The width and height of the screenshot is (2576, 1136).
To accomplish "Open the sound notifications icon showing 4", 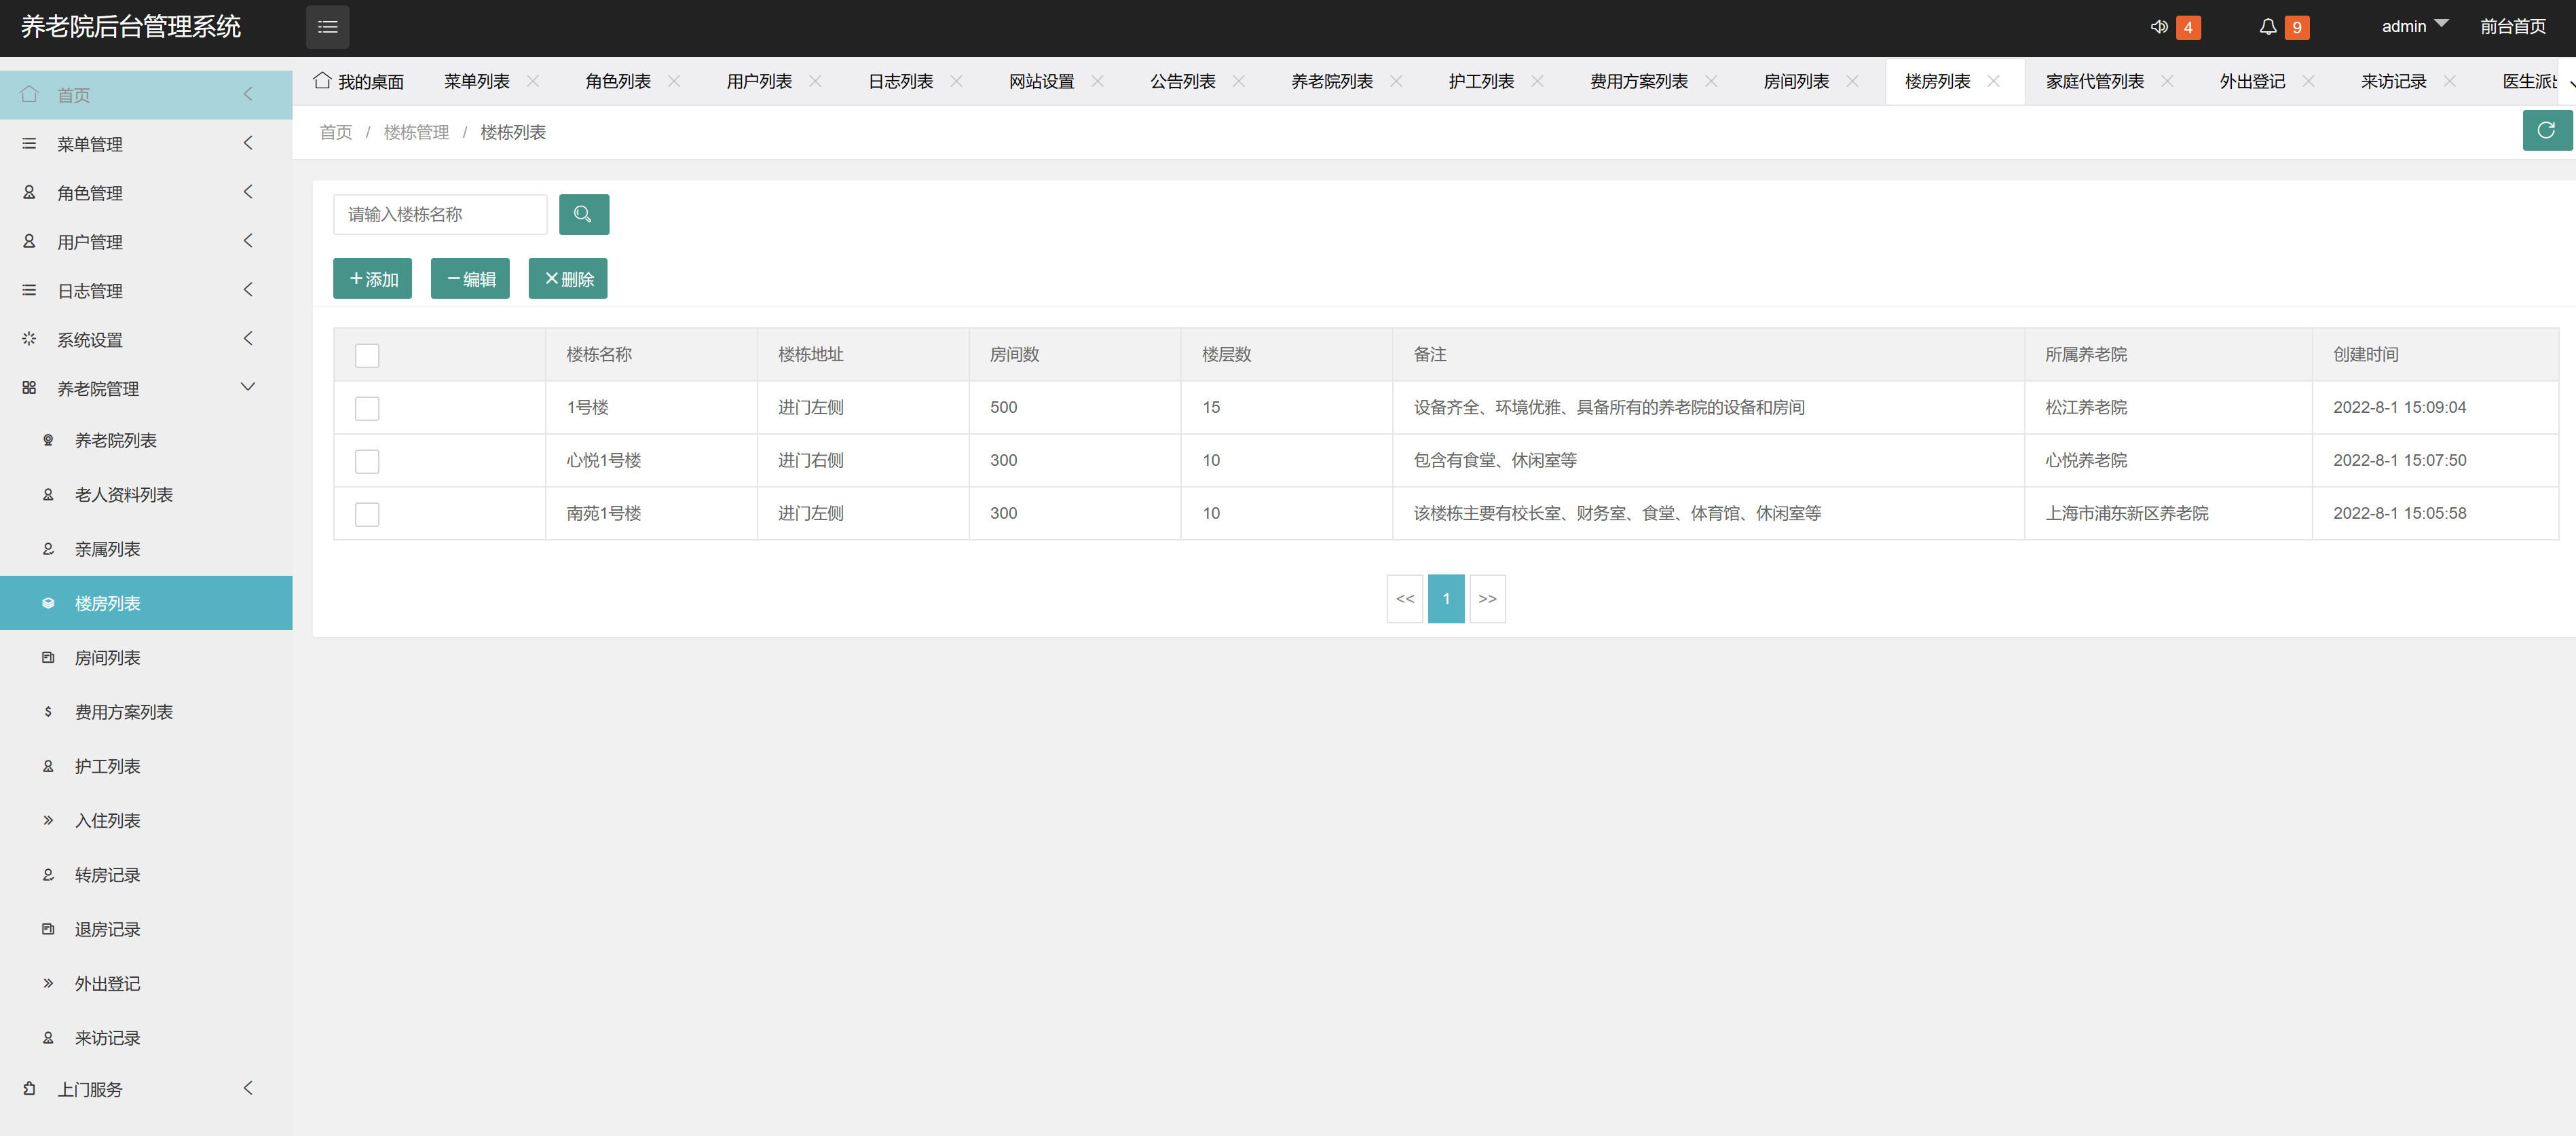I will (2160, 27).
